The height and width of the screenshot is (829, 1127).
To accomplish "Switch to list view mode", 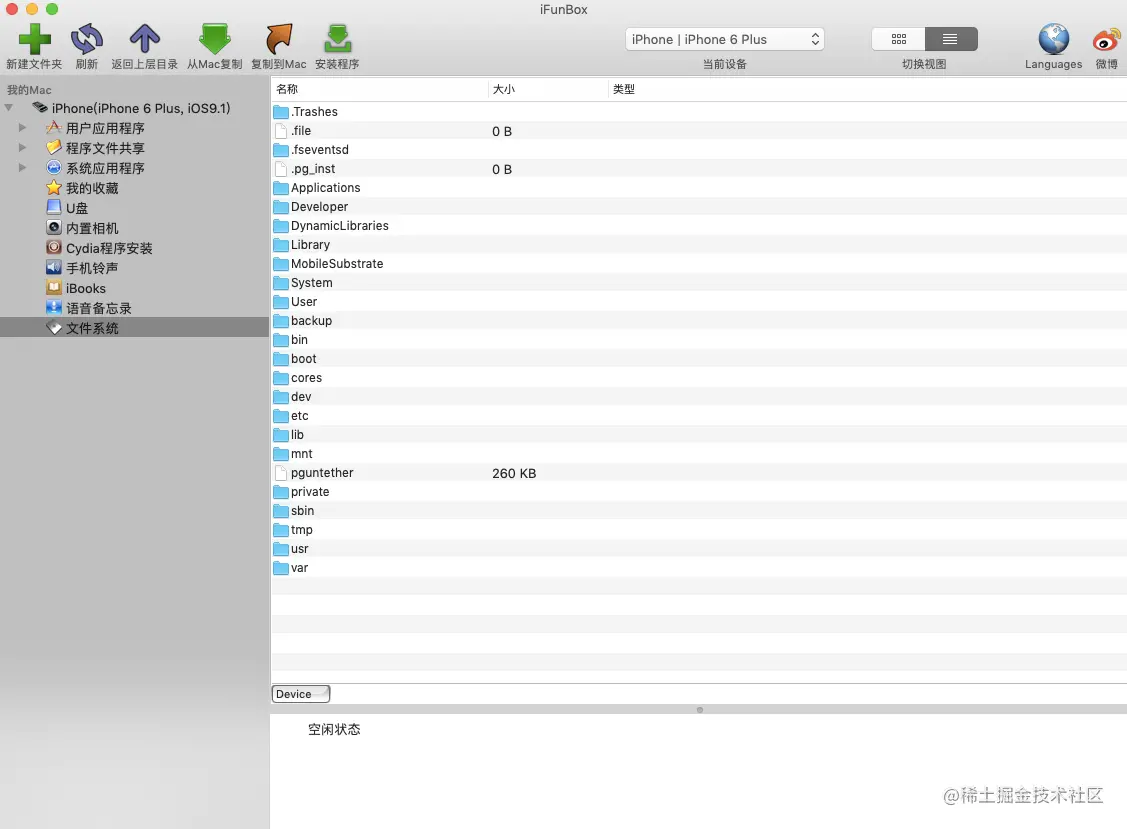I will tap(951, 39).
